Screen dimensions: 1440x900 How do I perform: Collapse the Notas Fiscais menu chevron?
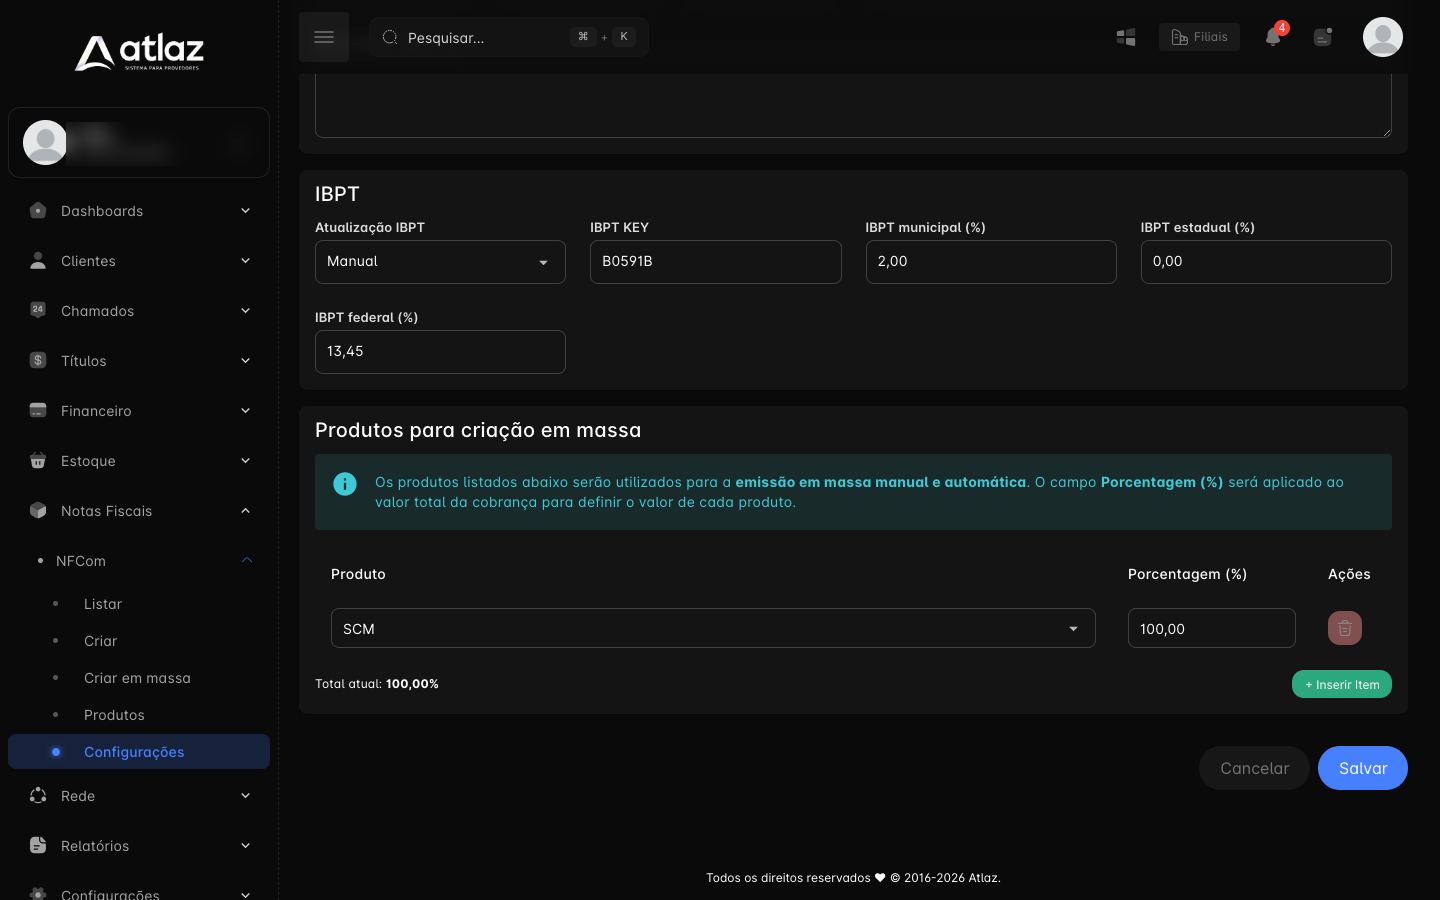245,510
